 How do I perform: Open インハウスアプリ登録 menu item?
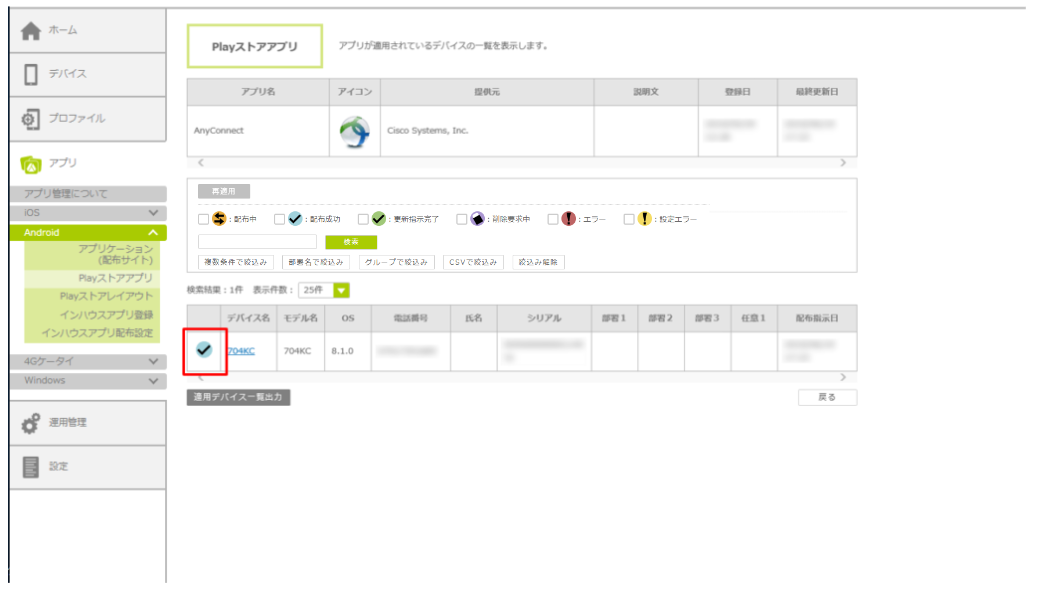(x=106, y=314)
